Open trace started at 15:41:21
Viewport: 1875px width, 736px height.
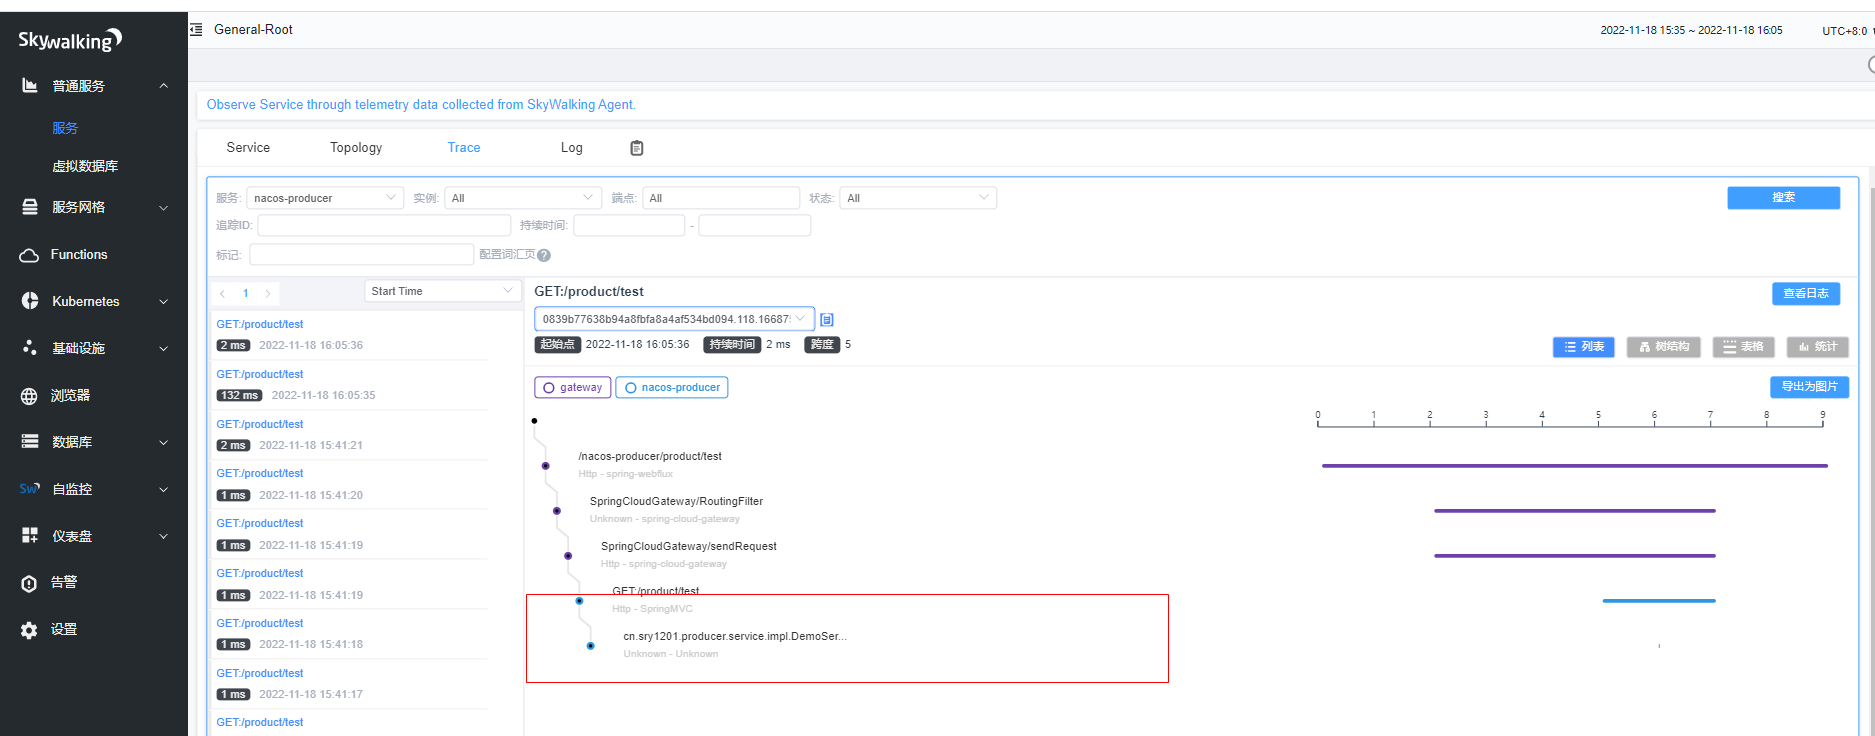click(350, 435)
